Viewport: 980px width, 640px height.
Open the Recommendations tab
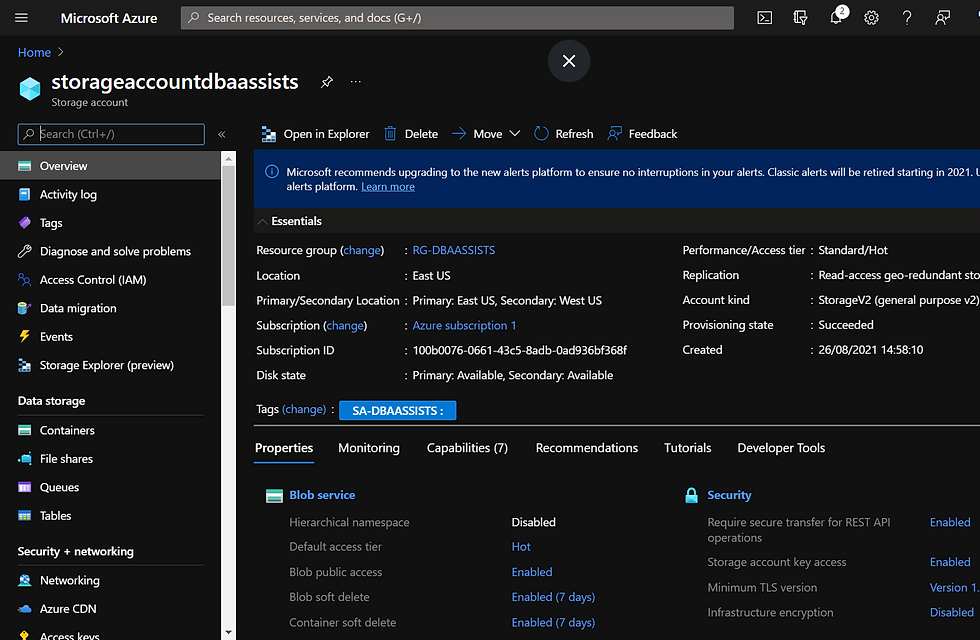[x=586, y=448]
